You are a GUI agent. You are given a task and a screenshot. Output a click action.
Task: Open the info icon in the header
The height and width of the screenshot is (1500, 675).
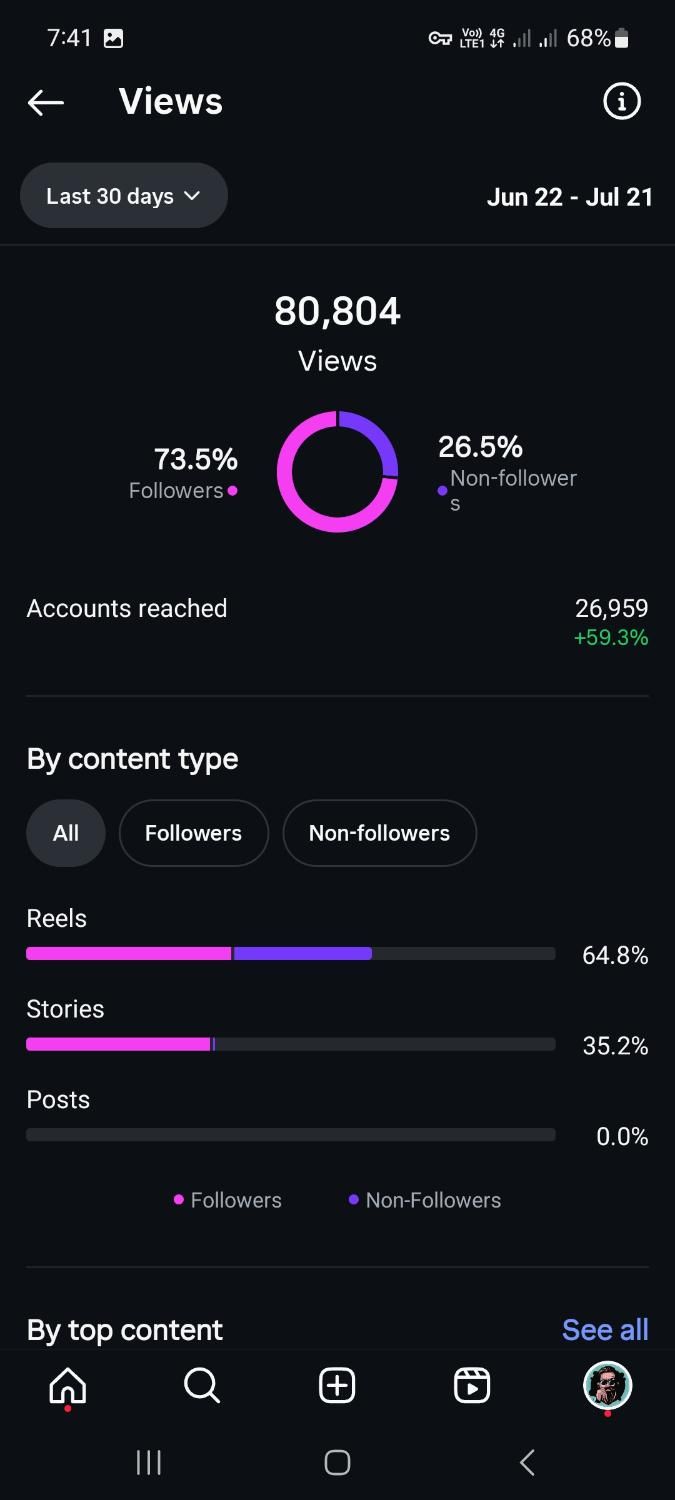[621, 102]
